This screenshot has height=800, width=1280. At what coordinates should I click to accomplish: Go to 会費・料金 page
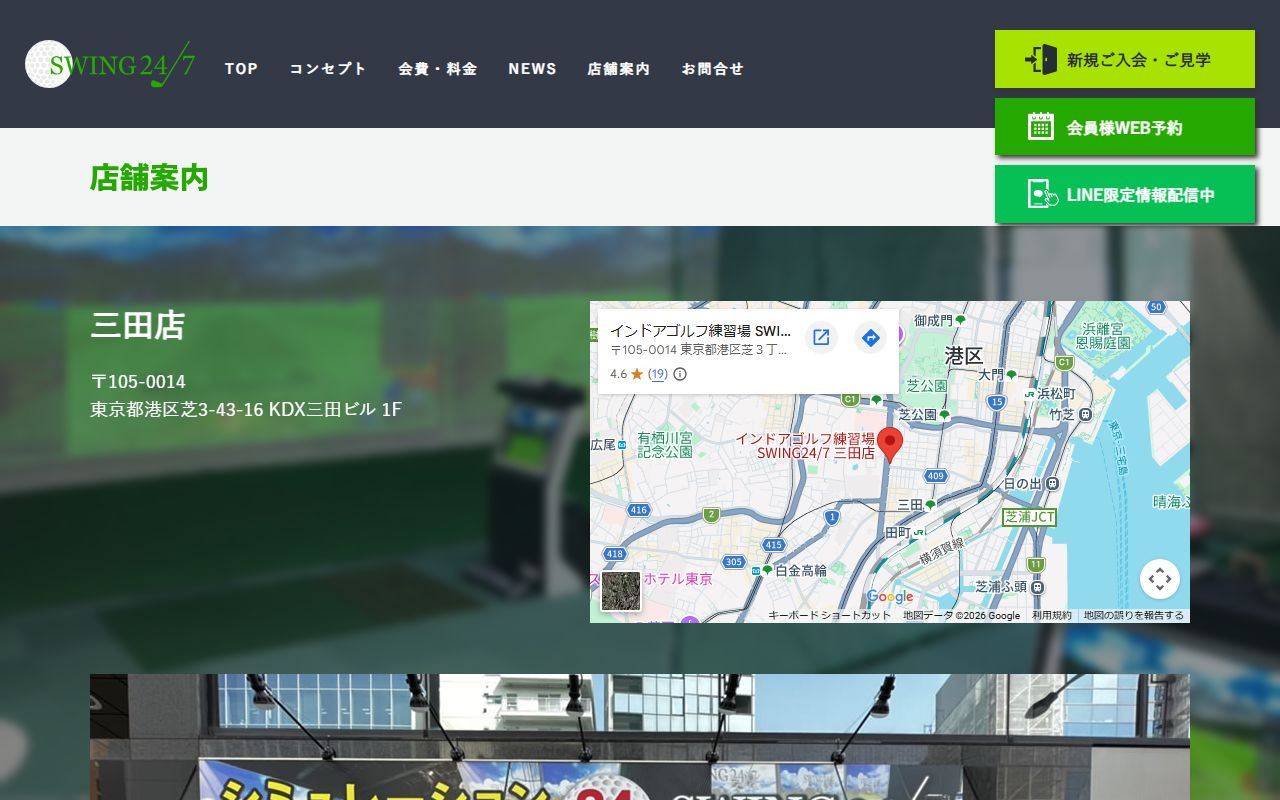(x=438, y=69)
